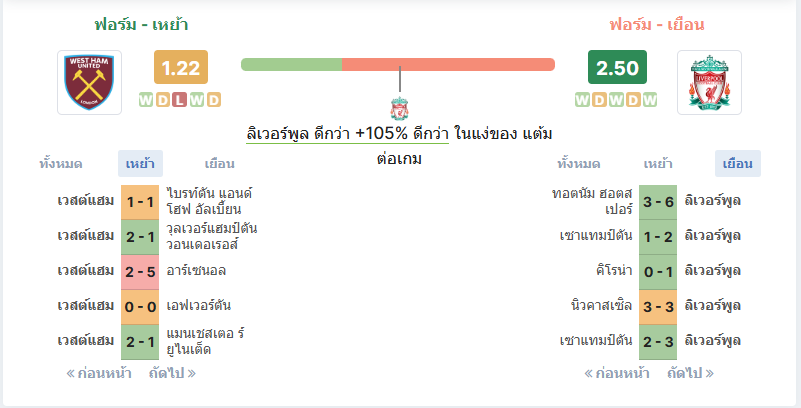Click the last W form badge for Liverpool
This screenshot has width=801, height=408.
650,100
